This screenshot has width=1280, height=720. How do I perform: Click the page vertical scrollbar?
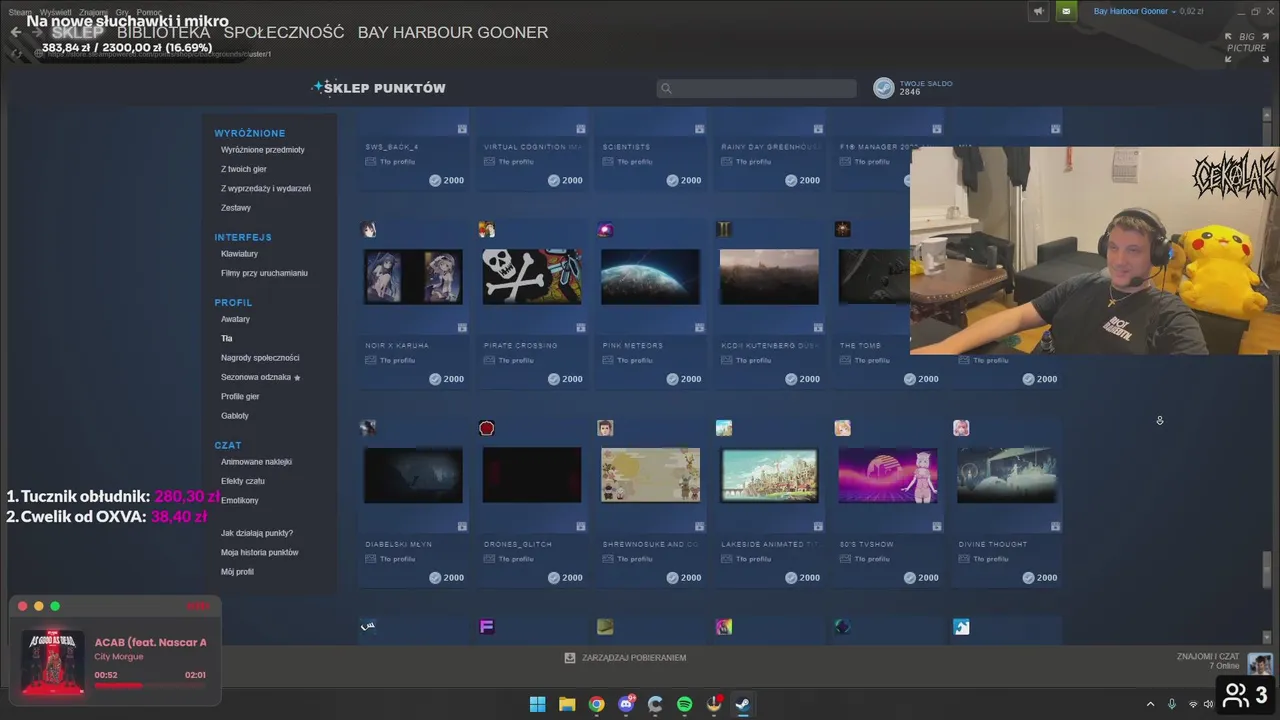coord(1268,571)
